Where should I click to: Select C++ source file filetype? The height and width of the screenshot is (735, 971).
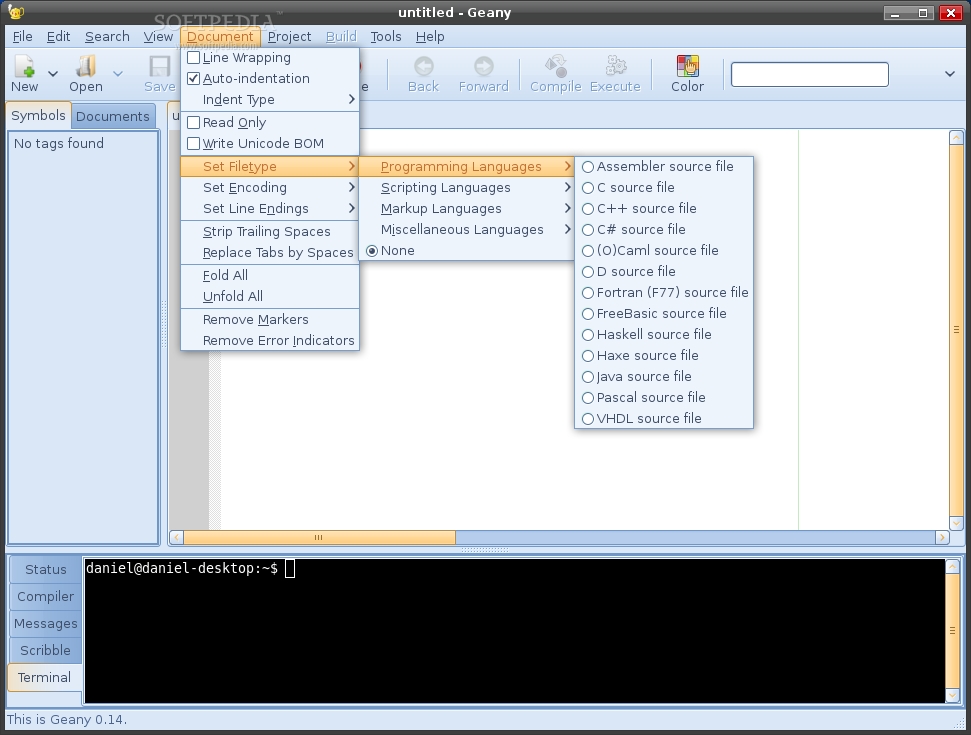point(664,209)
